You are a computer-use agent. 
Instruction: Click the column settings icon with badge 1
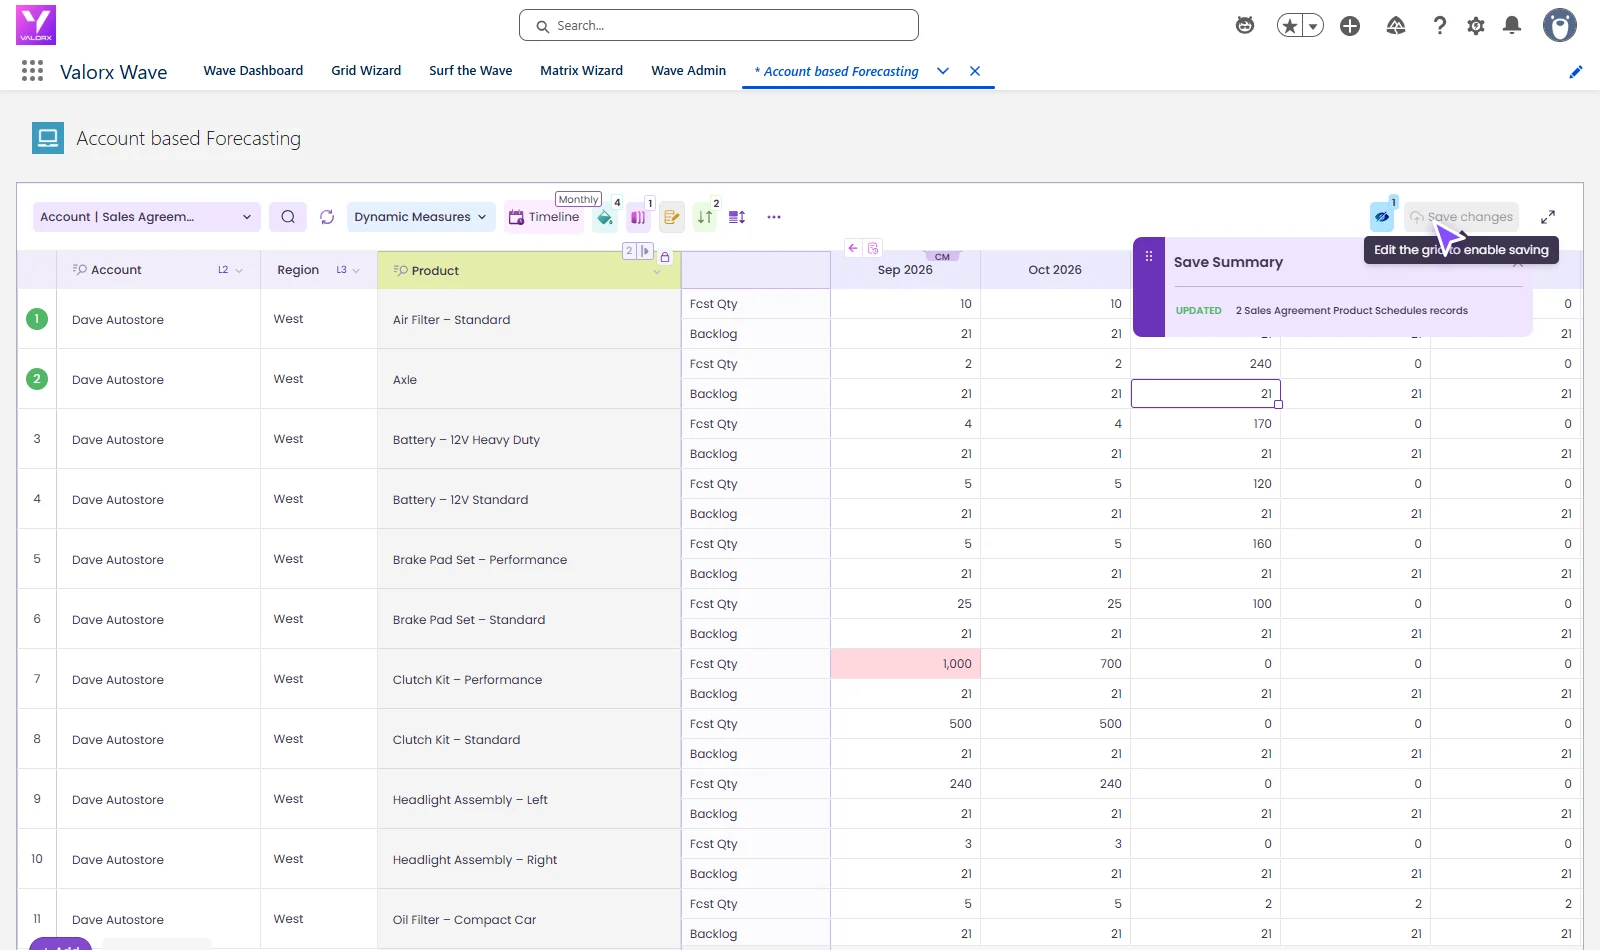click(x=638, y=217)
